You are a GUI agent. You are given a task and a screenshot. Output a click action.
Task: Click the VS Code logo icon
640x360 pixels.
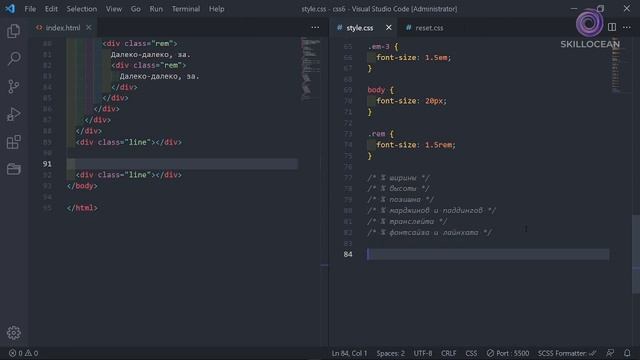point(10,9)
